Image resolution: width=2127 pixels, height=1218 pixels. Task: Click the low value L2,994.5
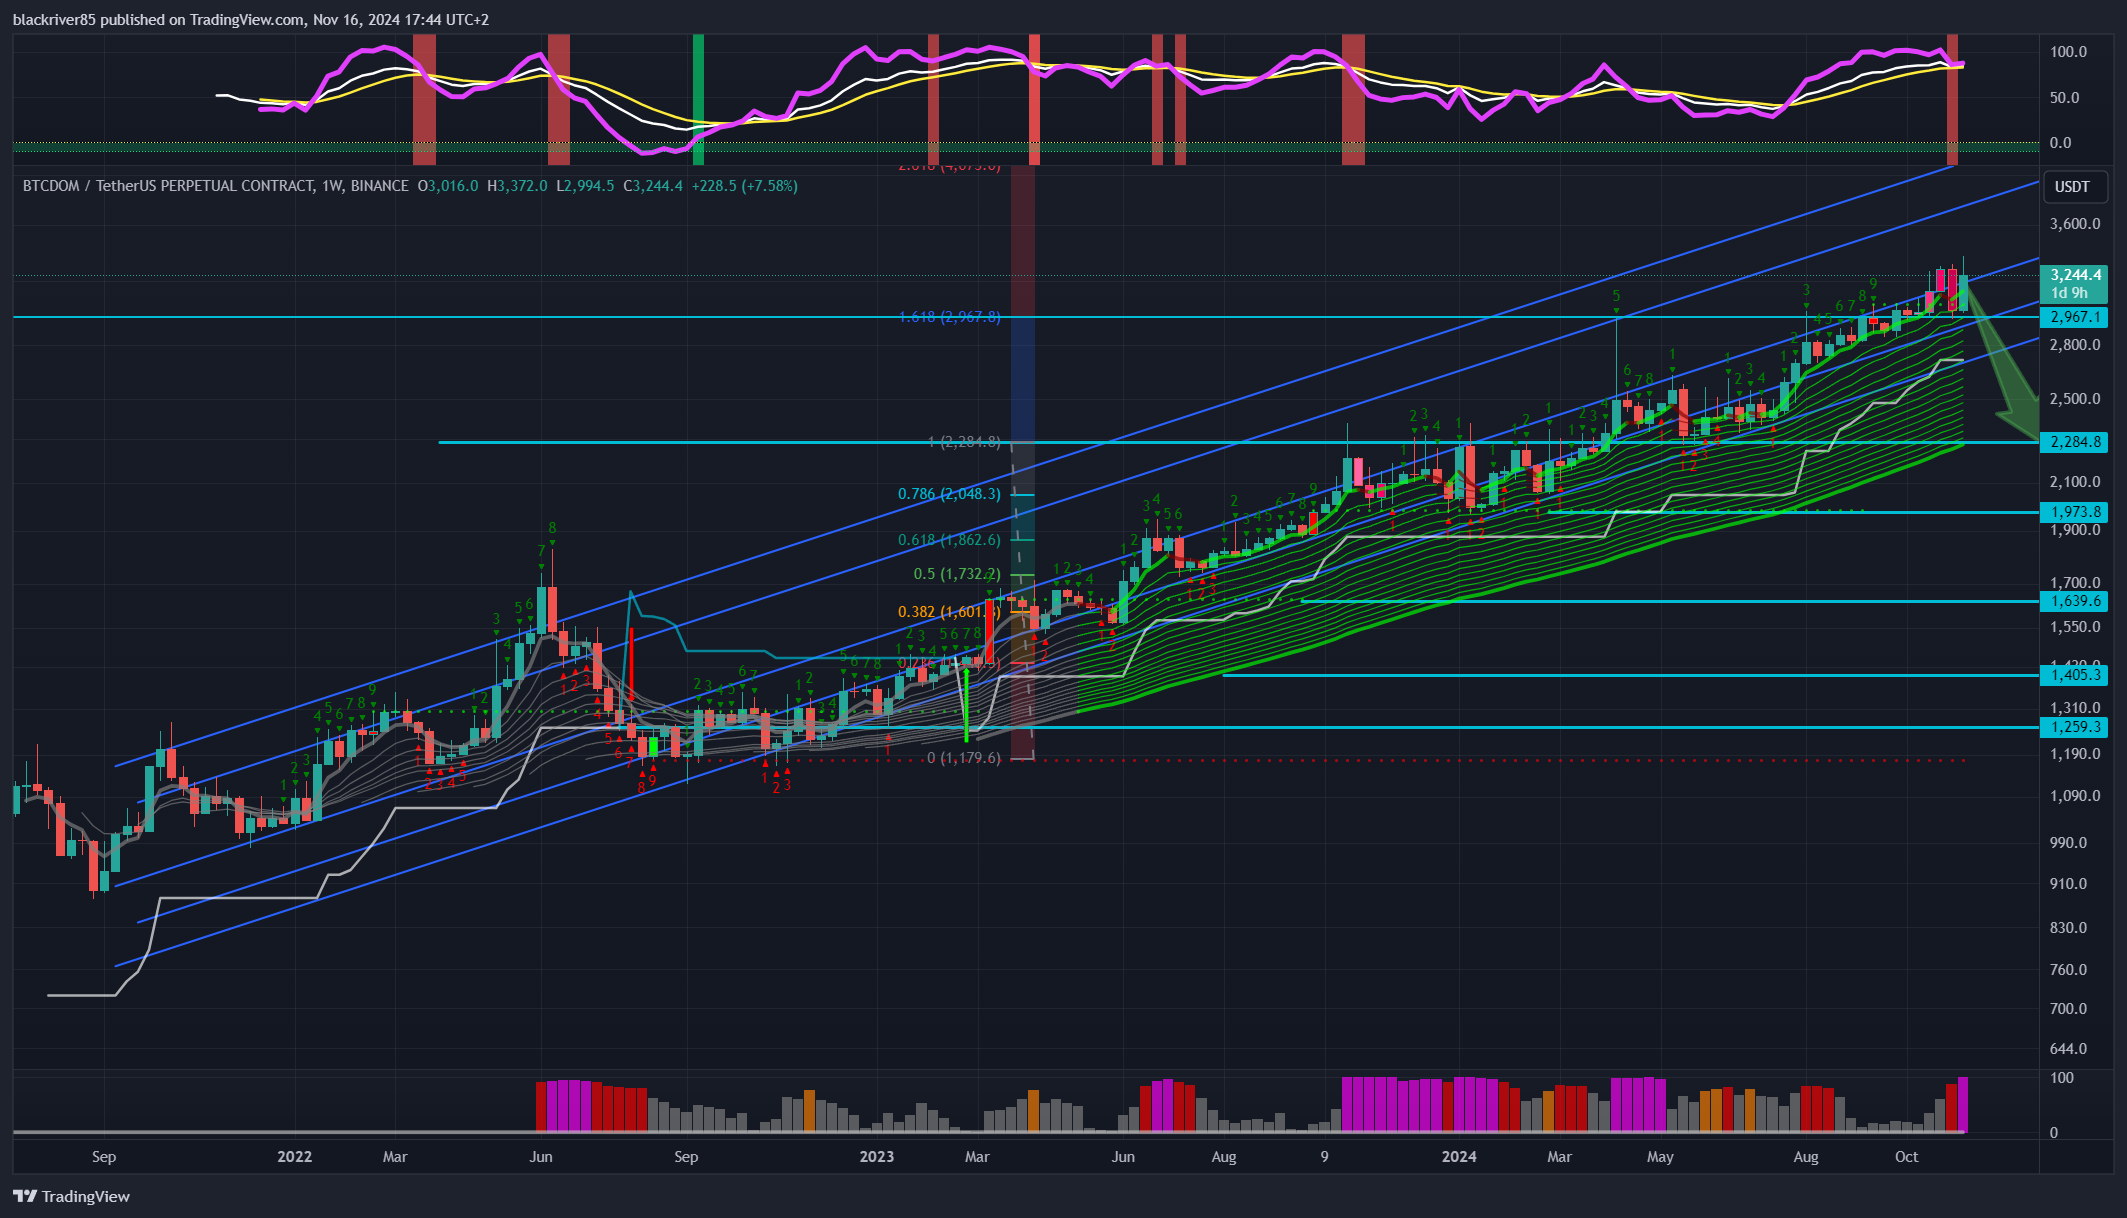585,186
